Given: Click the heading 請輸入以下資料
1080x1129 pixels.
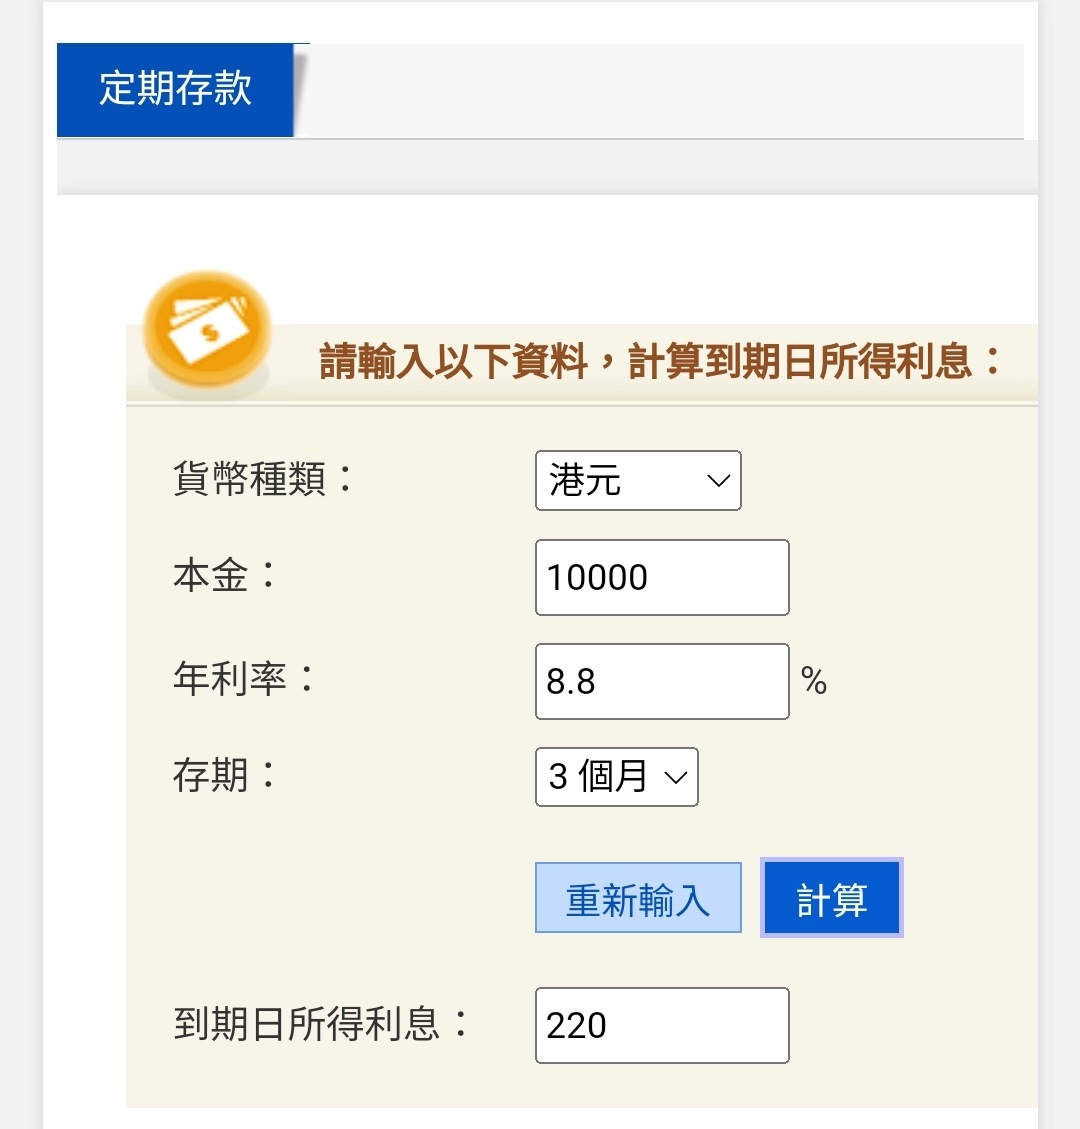Looking at the screenshot, I should tap(454, 361).
